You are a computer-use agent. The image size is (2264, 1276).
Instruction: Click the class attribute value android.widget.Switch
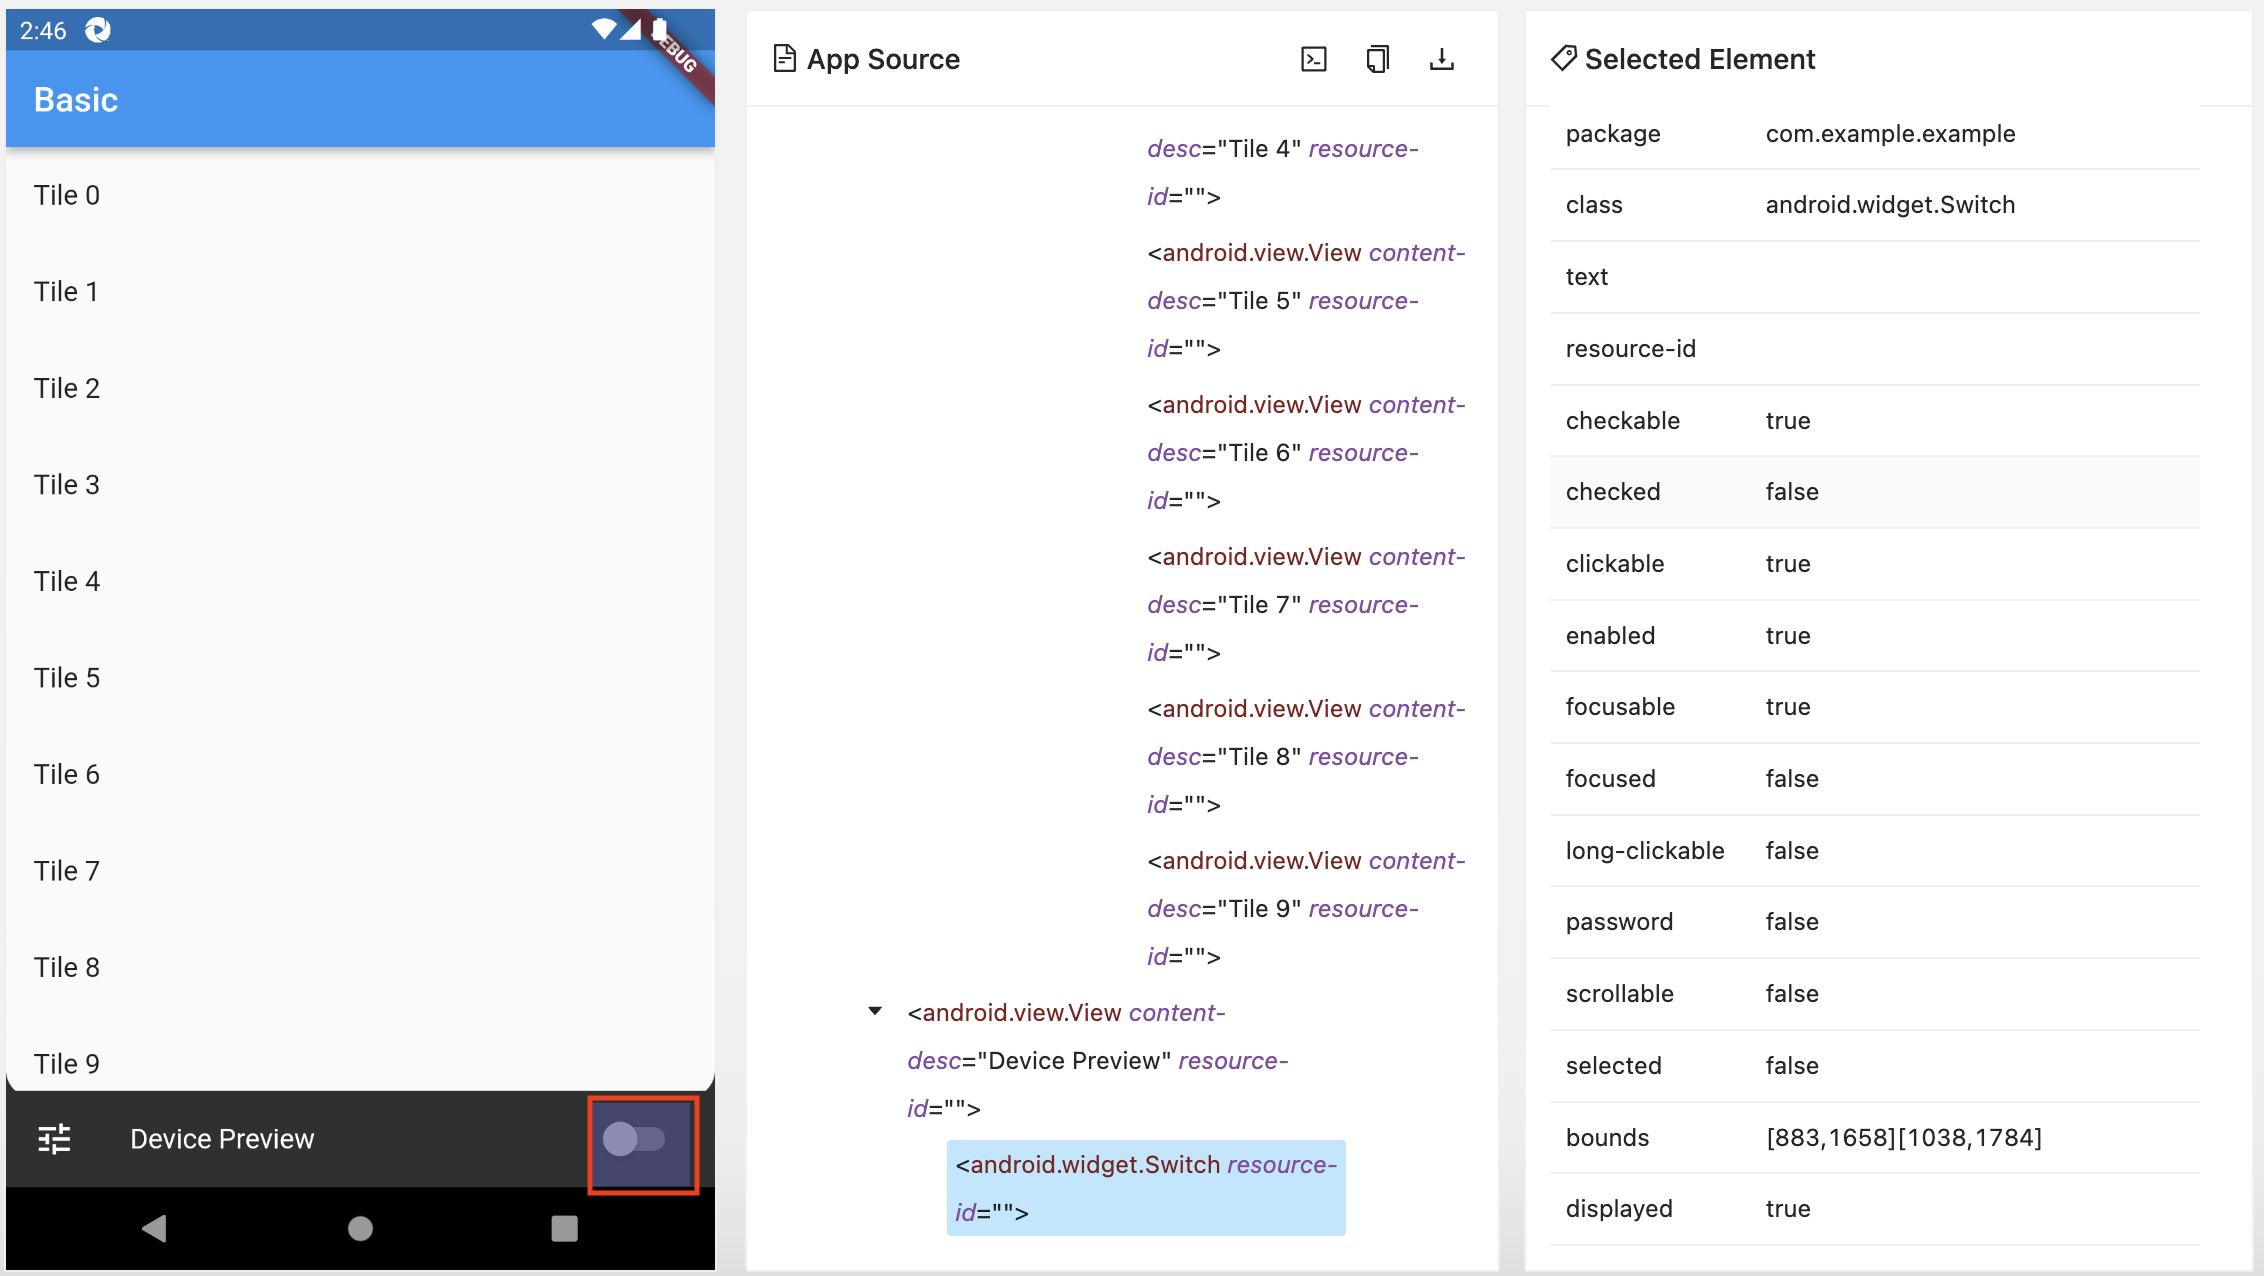coord(1889,205)
